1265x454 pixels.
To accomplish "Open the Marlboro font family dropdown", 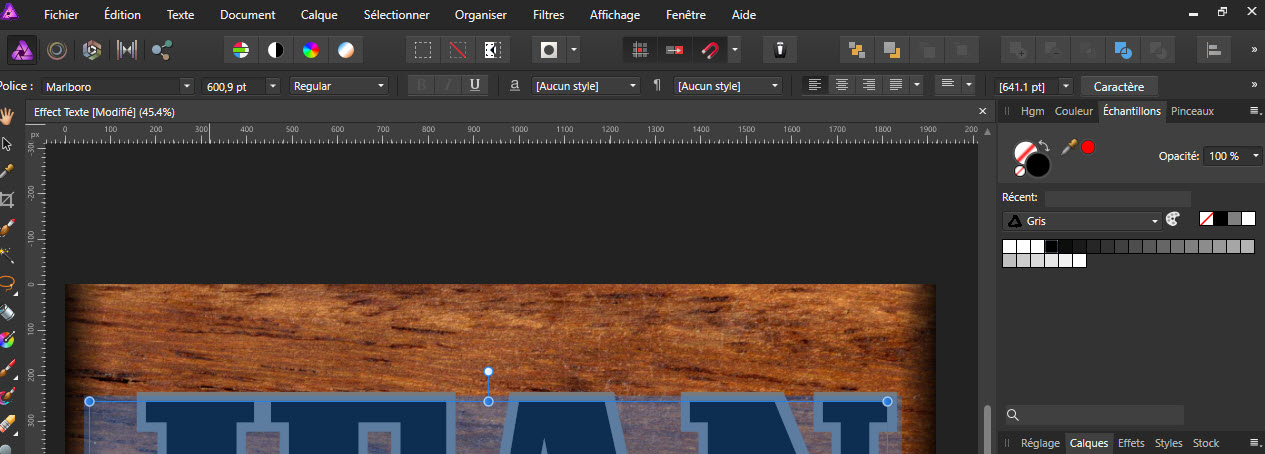I will [186, 86].
